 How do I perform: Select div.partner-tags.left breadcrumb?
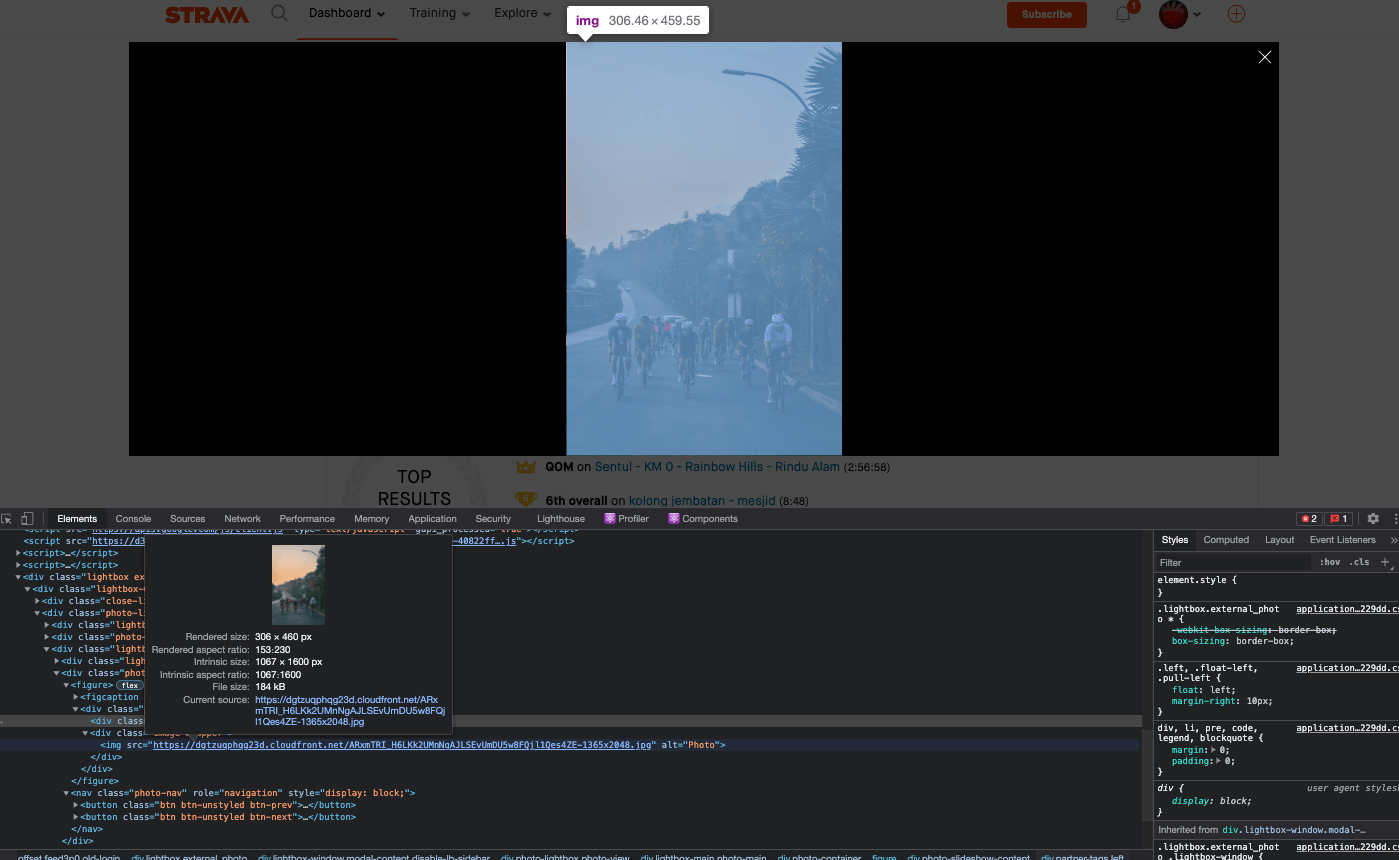[1082, 857]
